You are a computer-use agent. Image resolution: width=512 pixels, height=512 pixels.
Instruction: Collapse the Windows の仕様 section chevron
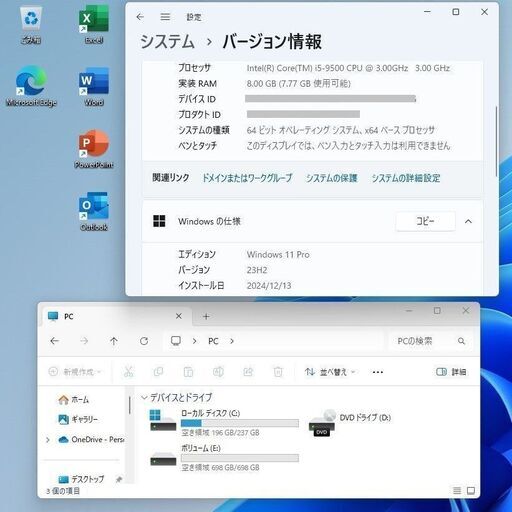tap(468, 221)
